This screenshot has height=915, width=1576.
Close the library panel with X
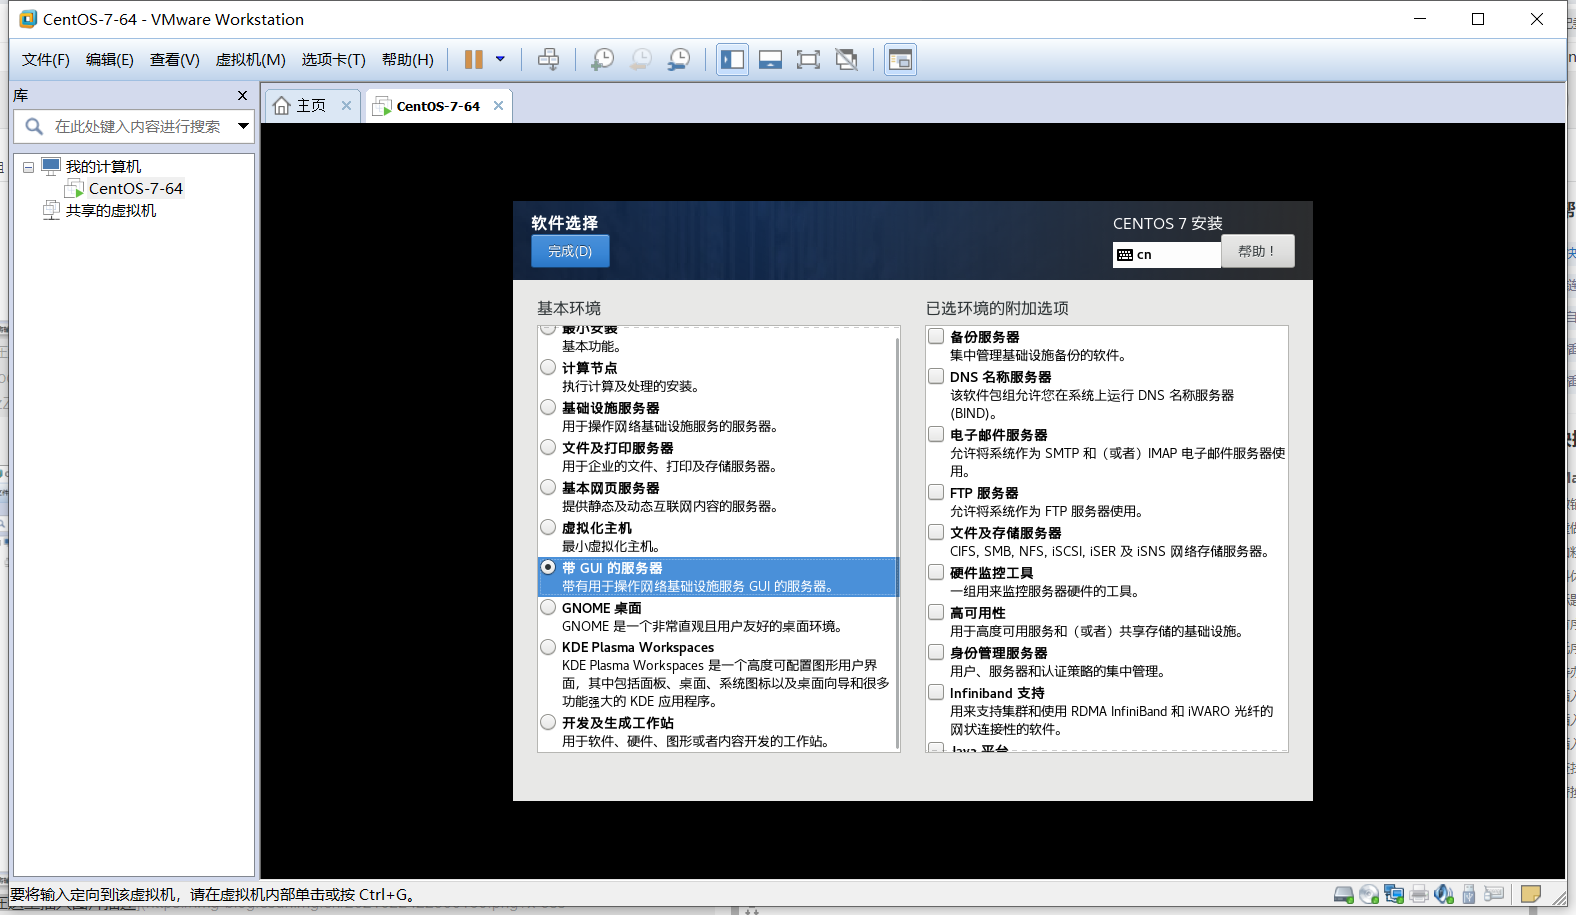(x=242, y=95)
